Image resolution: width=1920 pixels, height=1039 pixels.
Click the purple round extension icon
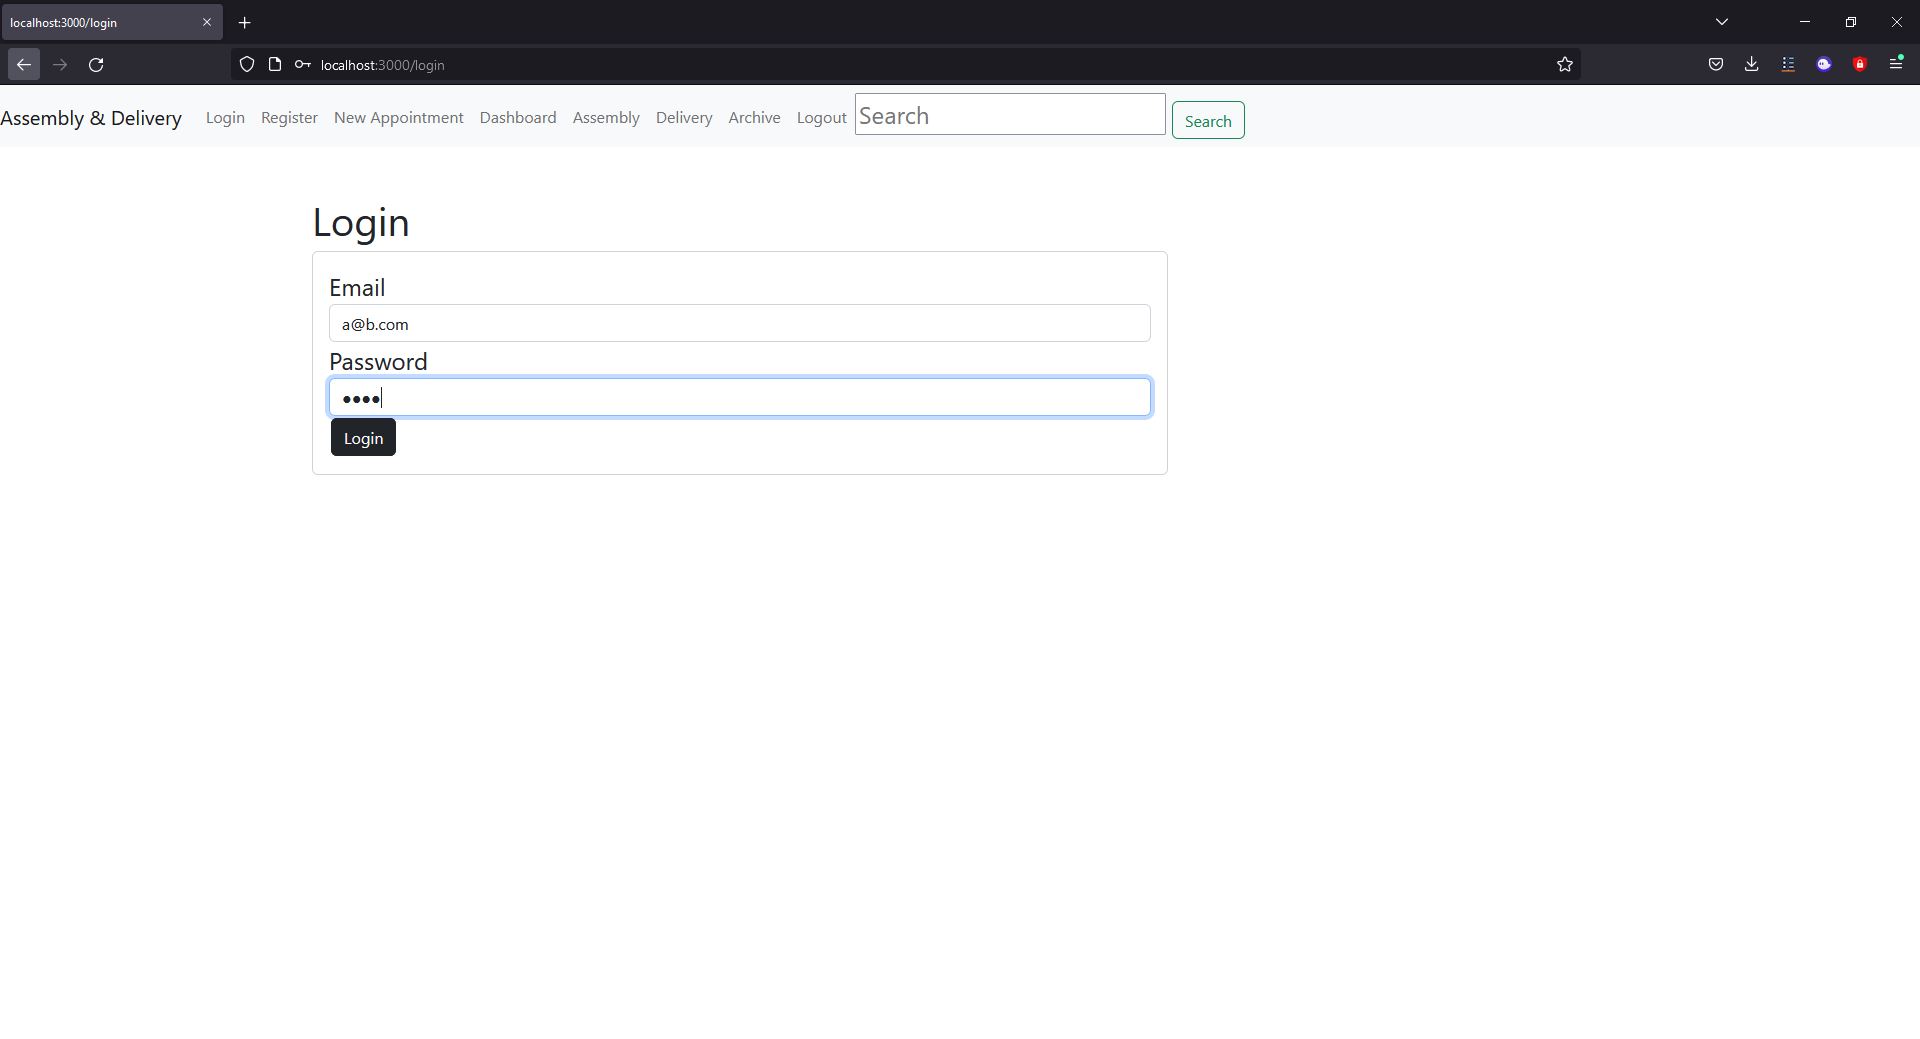click(x=1824, y=65)
